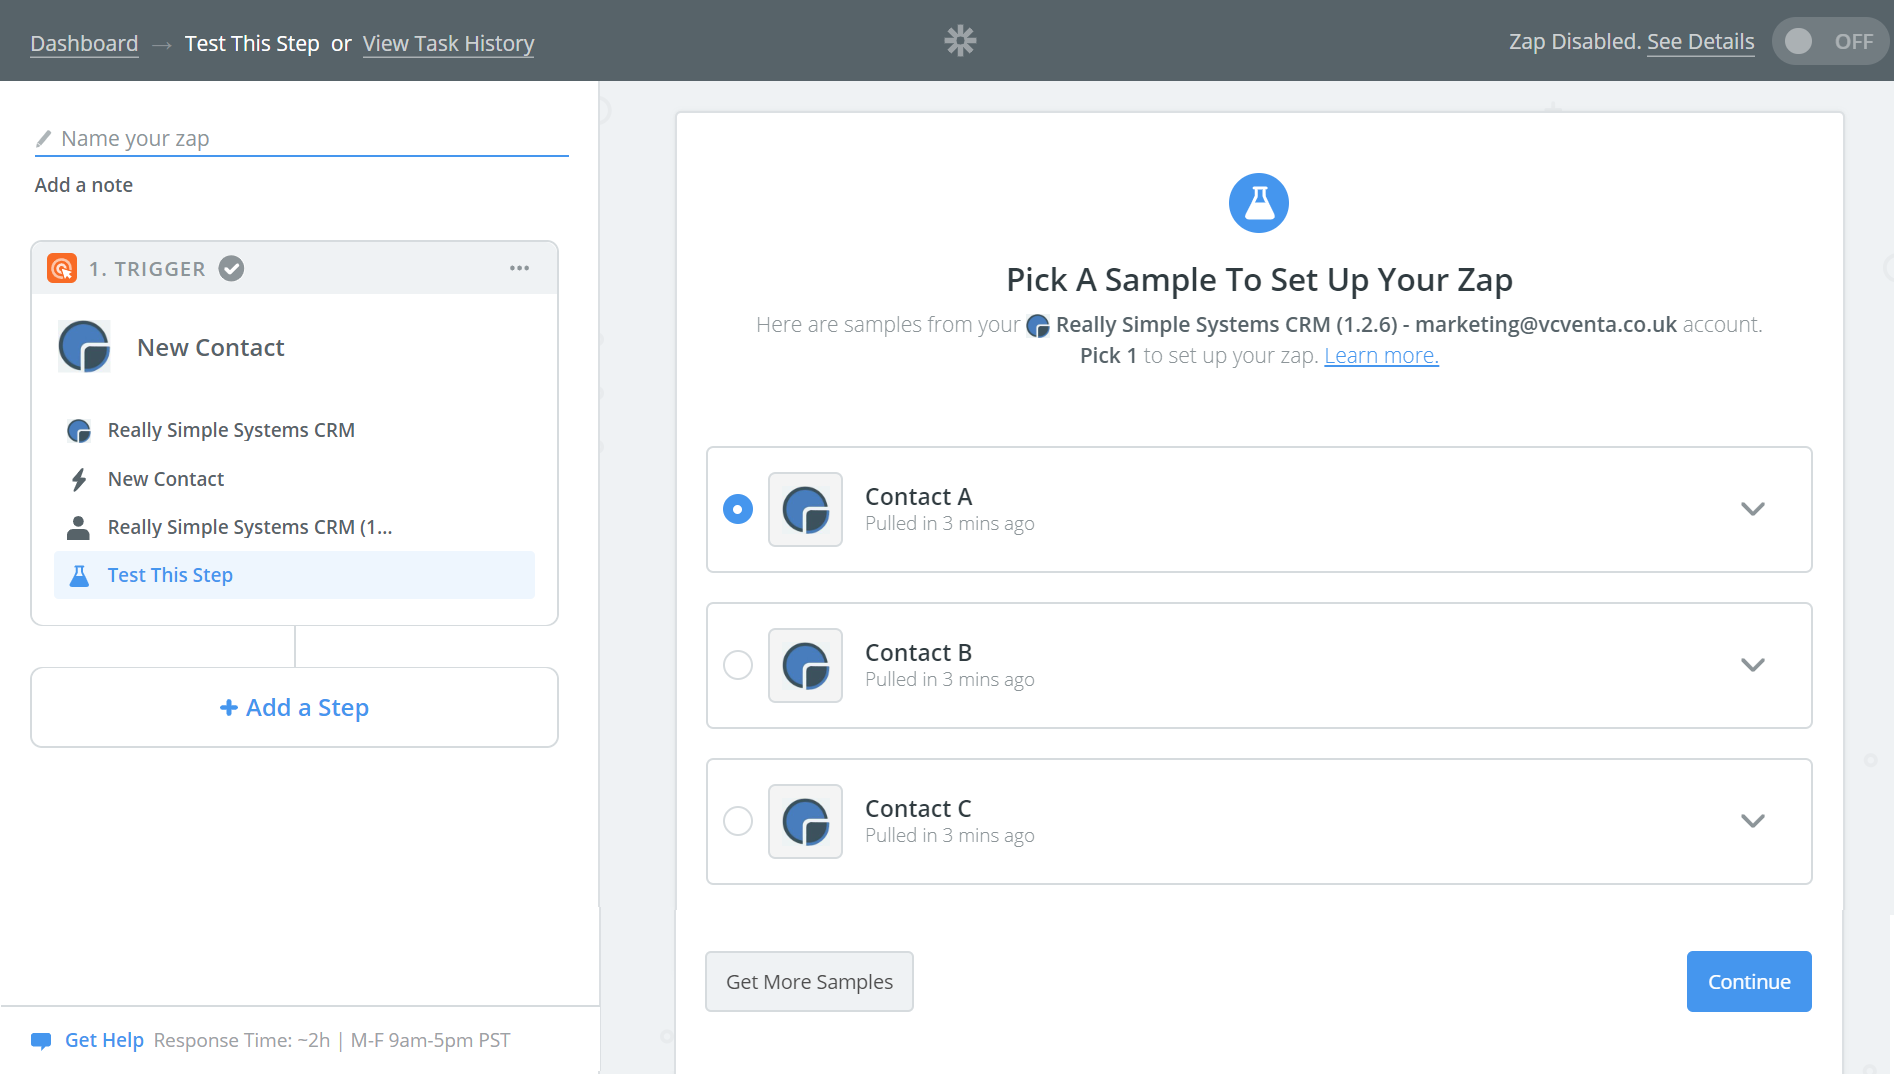Open the Learn more link
The image size is (1894, 1074).
(1381, 355)
